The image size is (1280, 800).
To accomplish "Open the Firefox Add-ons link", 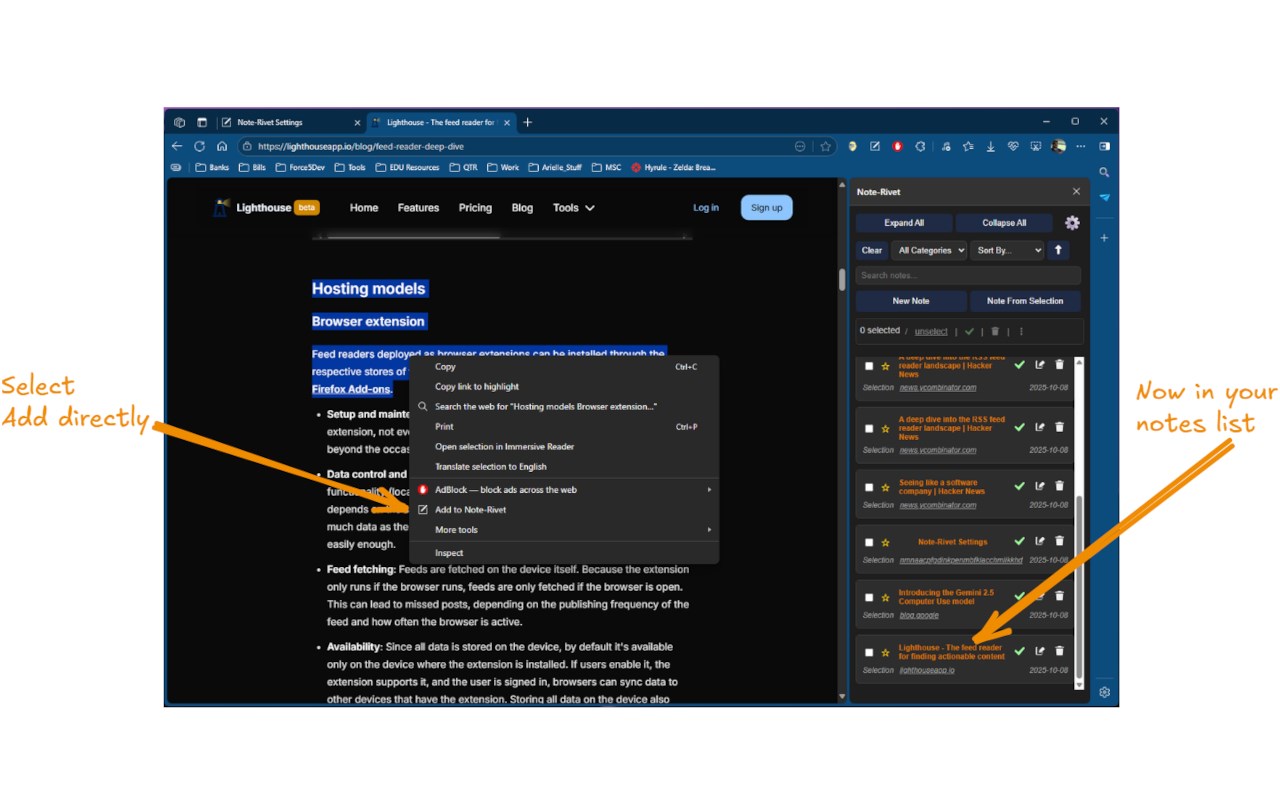I will click(351, 389).
